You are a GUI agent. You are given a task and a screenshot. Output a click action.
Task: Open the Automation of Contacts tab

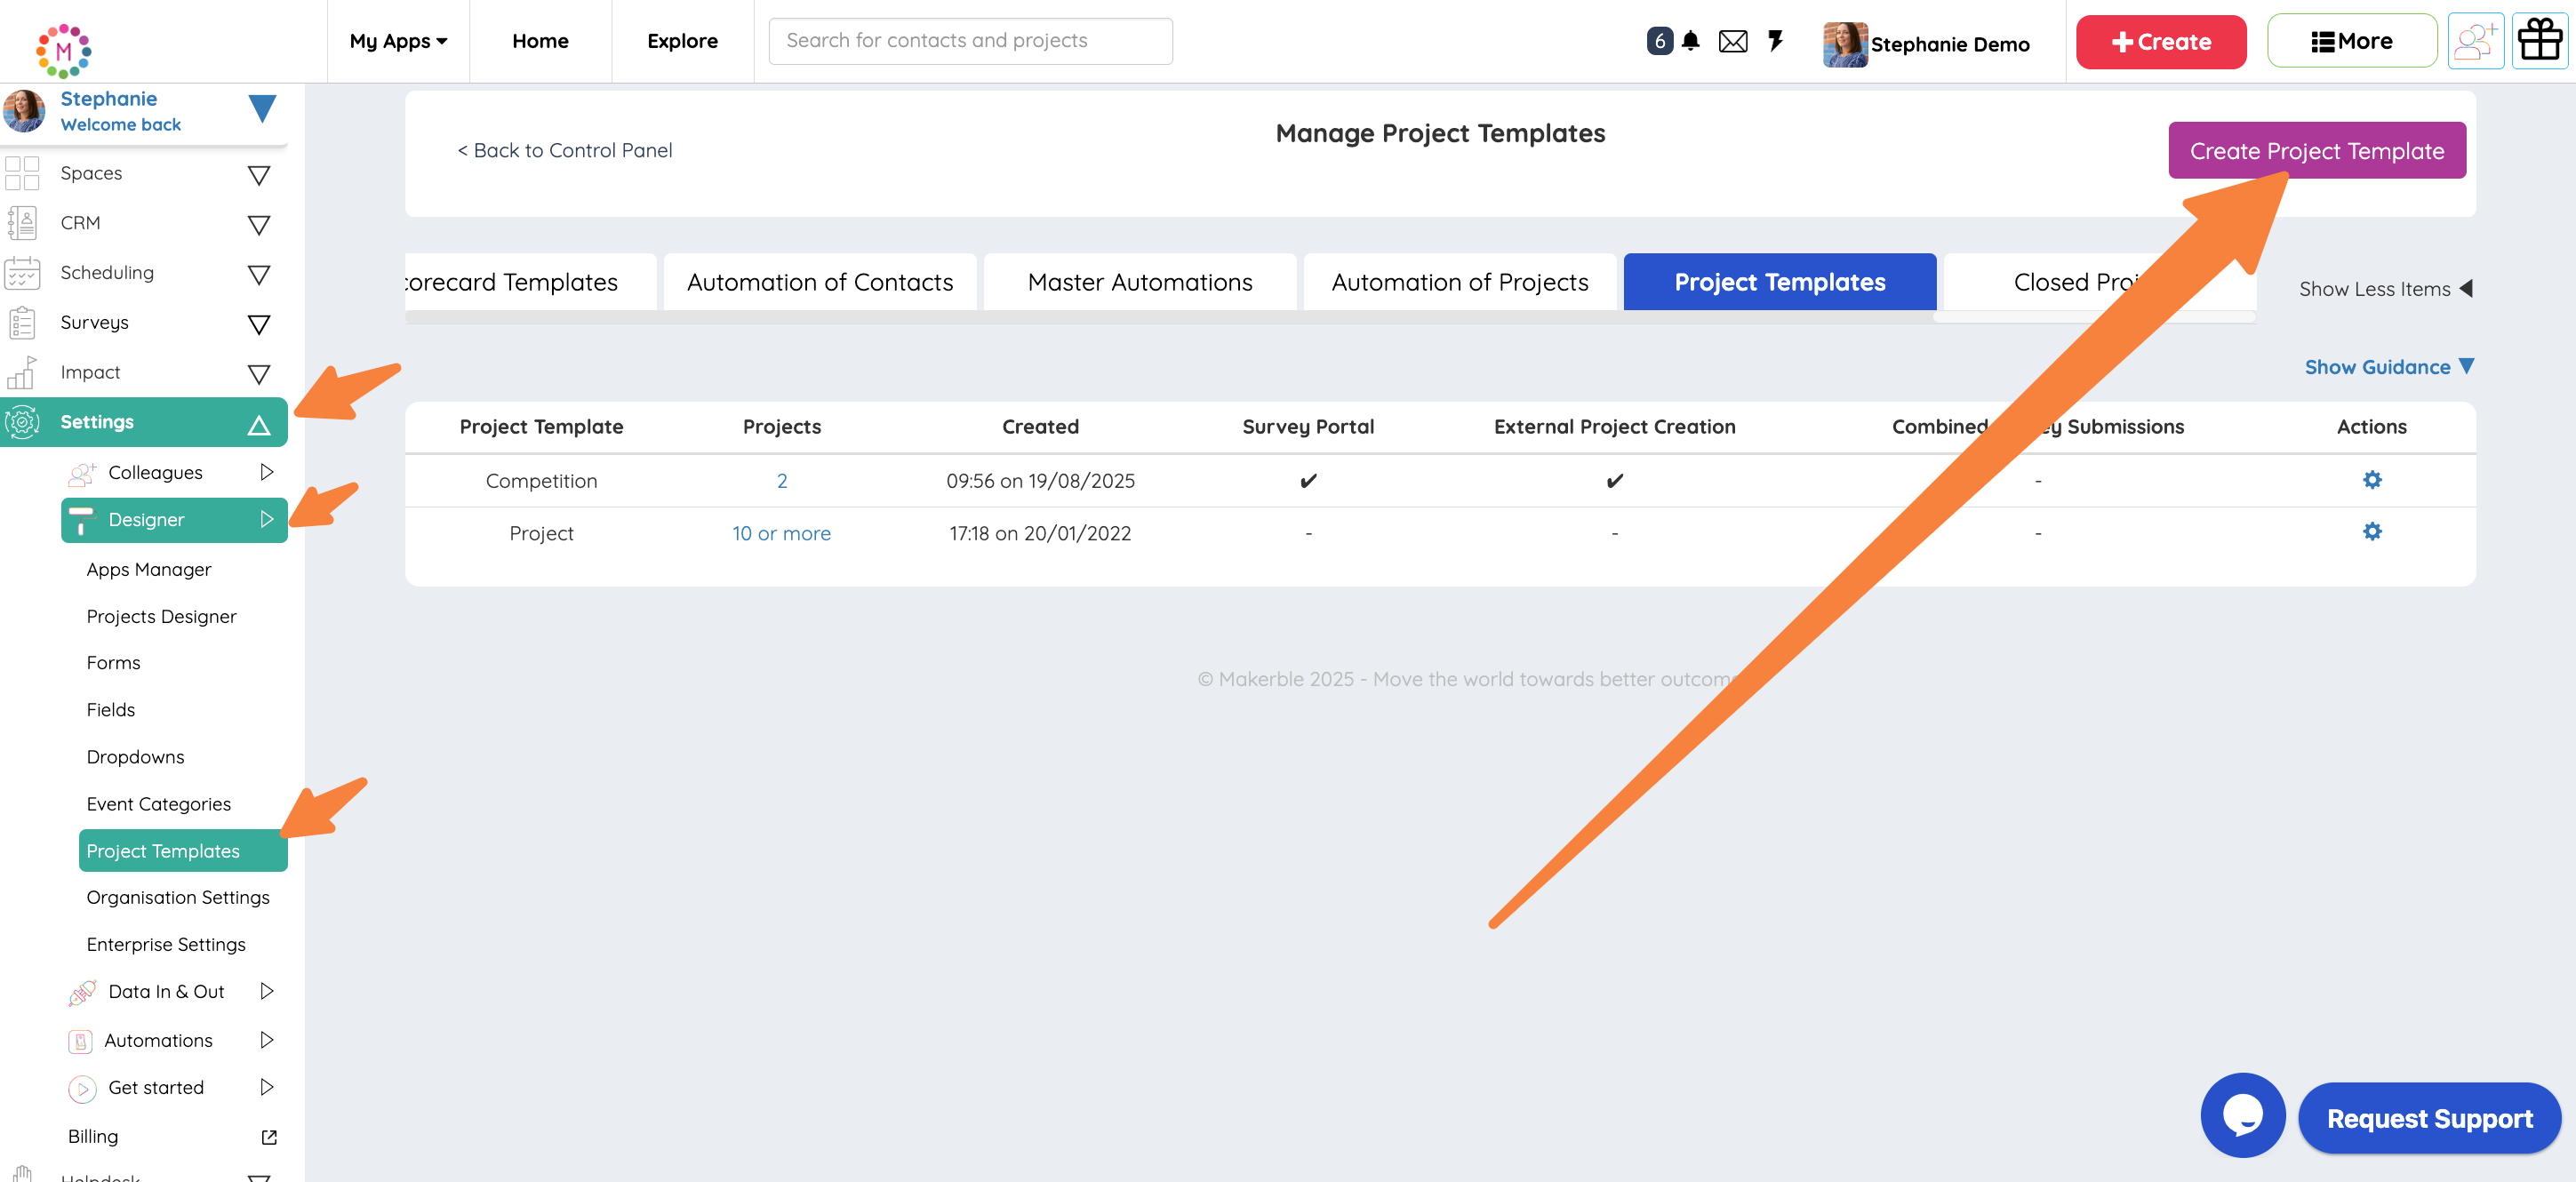click(819, 283)
